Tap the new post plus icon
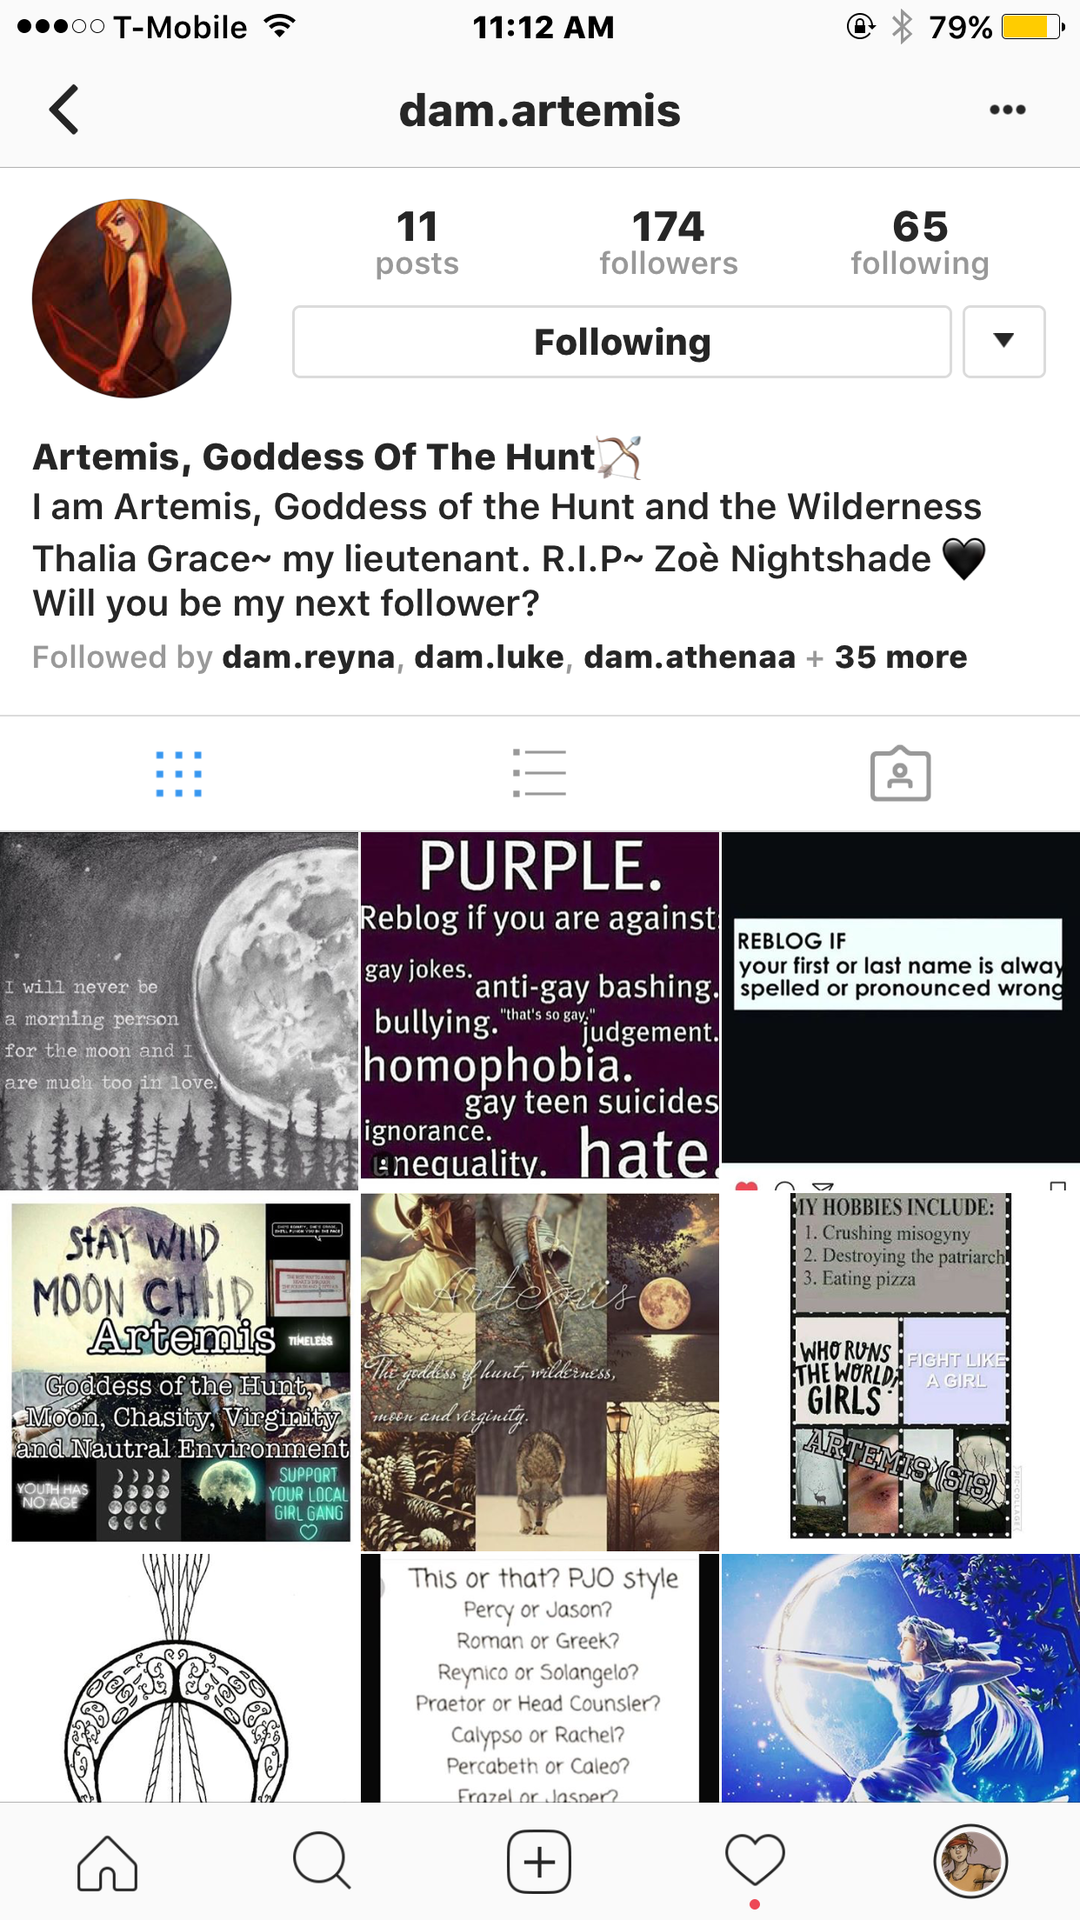 coord(539,1862)
